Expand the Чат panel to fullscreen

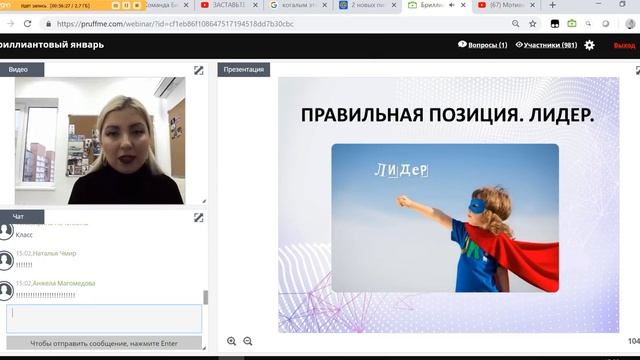click(198, 218)
